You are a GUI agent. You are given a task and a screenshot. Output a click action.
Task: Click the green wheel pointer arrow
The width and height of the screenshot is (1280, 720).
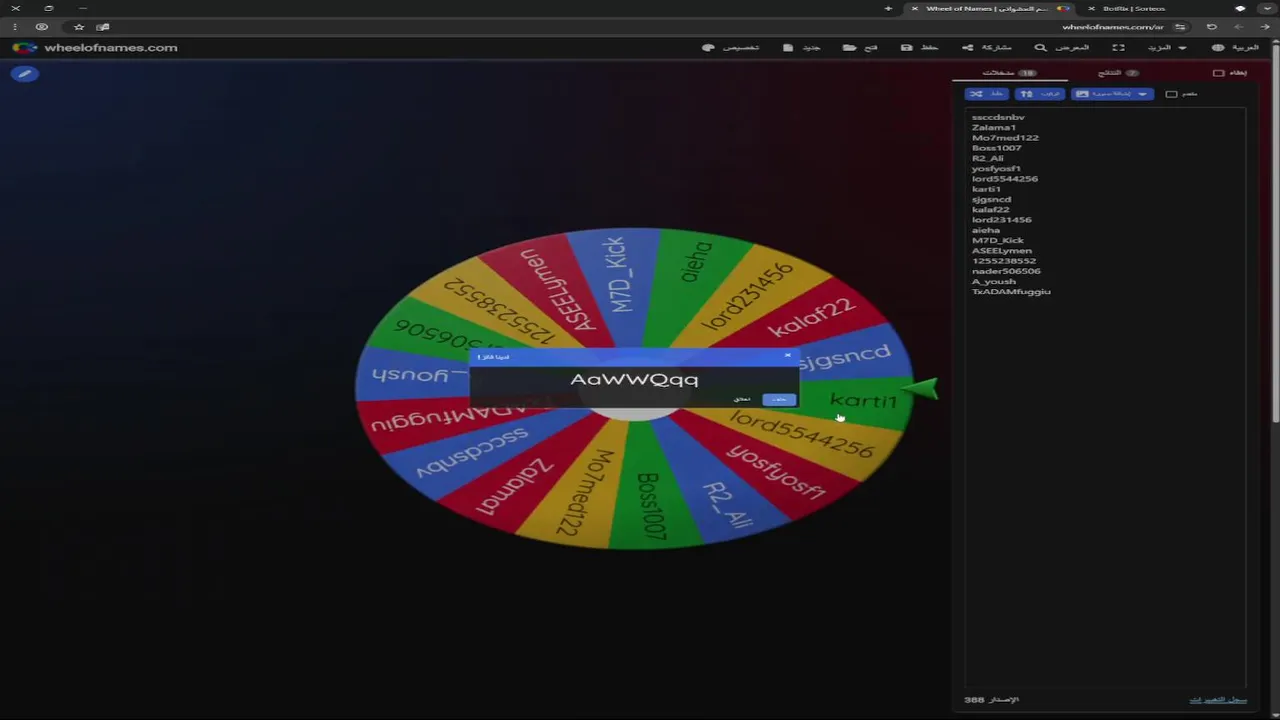click(920, 388)
